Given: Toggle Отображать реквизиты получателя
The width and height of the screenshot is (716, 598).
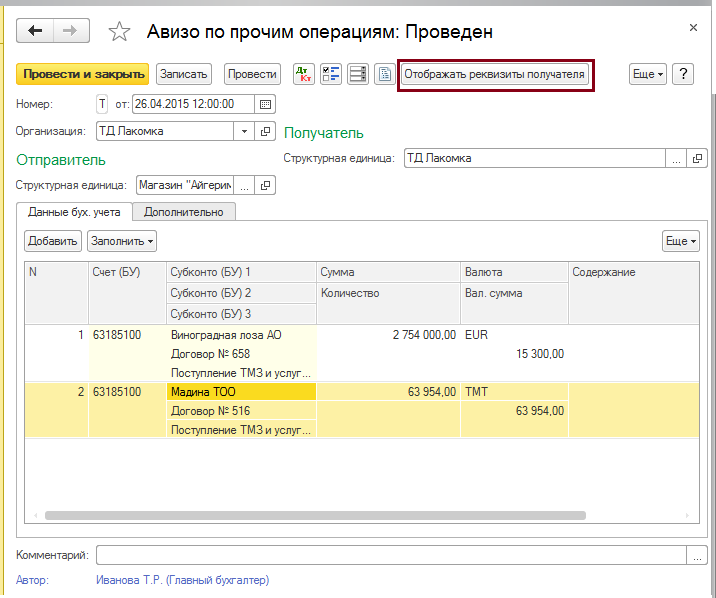Looking at the screenshot, I should 494,74.
